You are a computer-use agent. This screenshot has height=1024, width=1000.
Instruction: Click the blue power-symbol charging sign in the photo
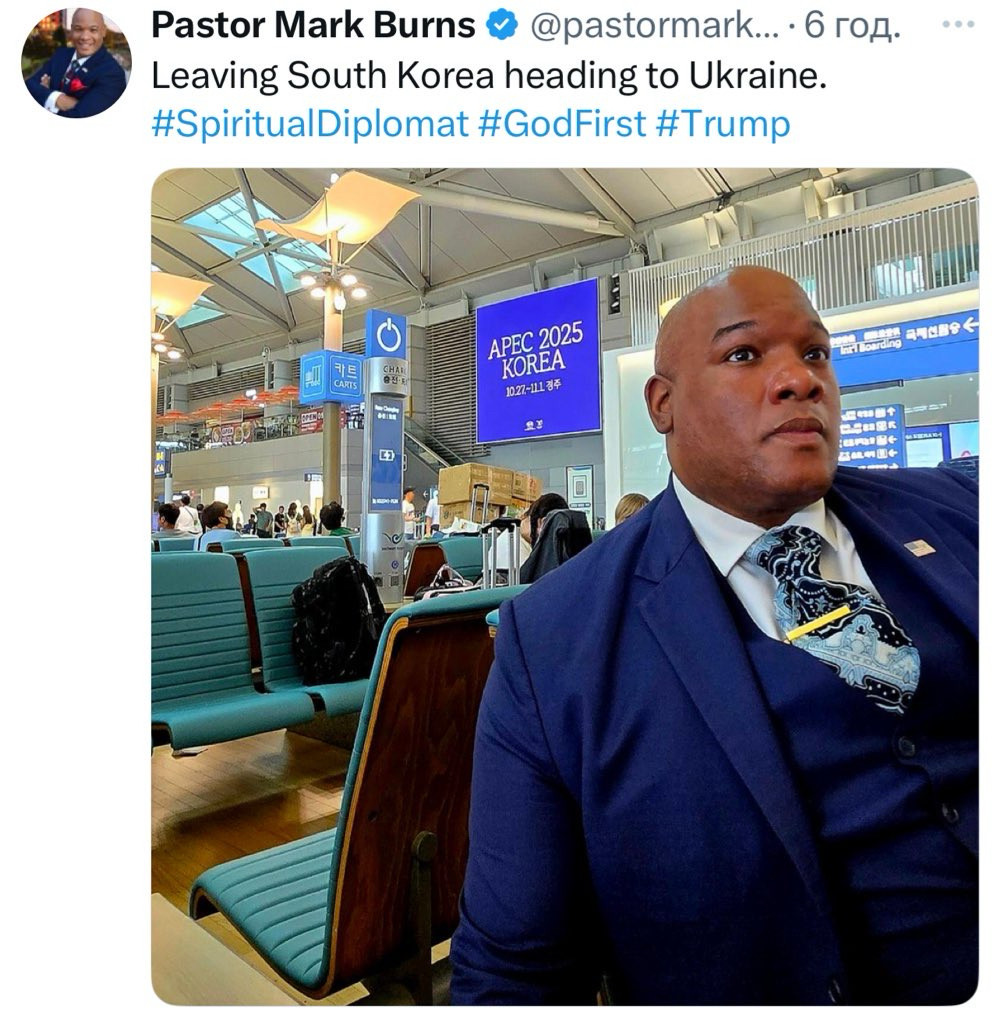386,334
